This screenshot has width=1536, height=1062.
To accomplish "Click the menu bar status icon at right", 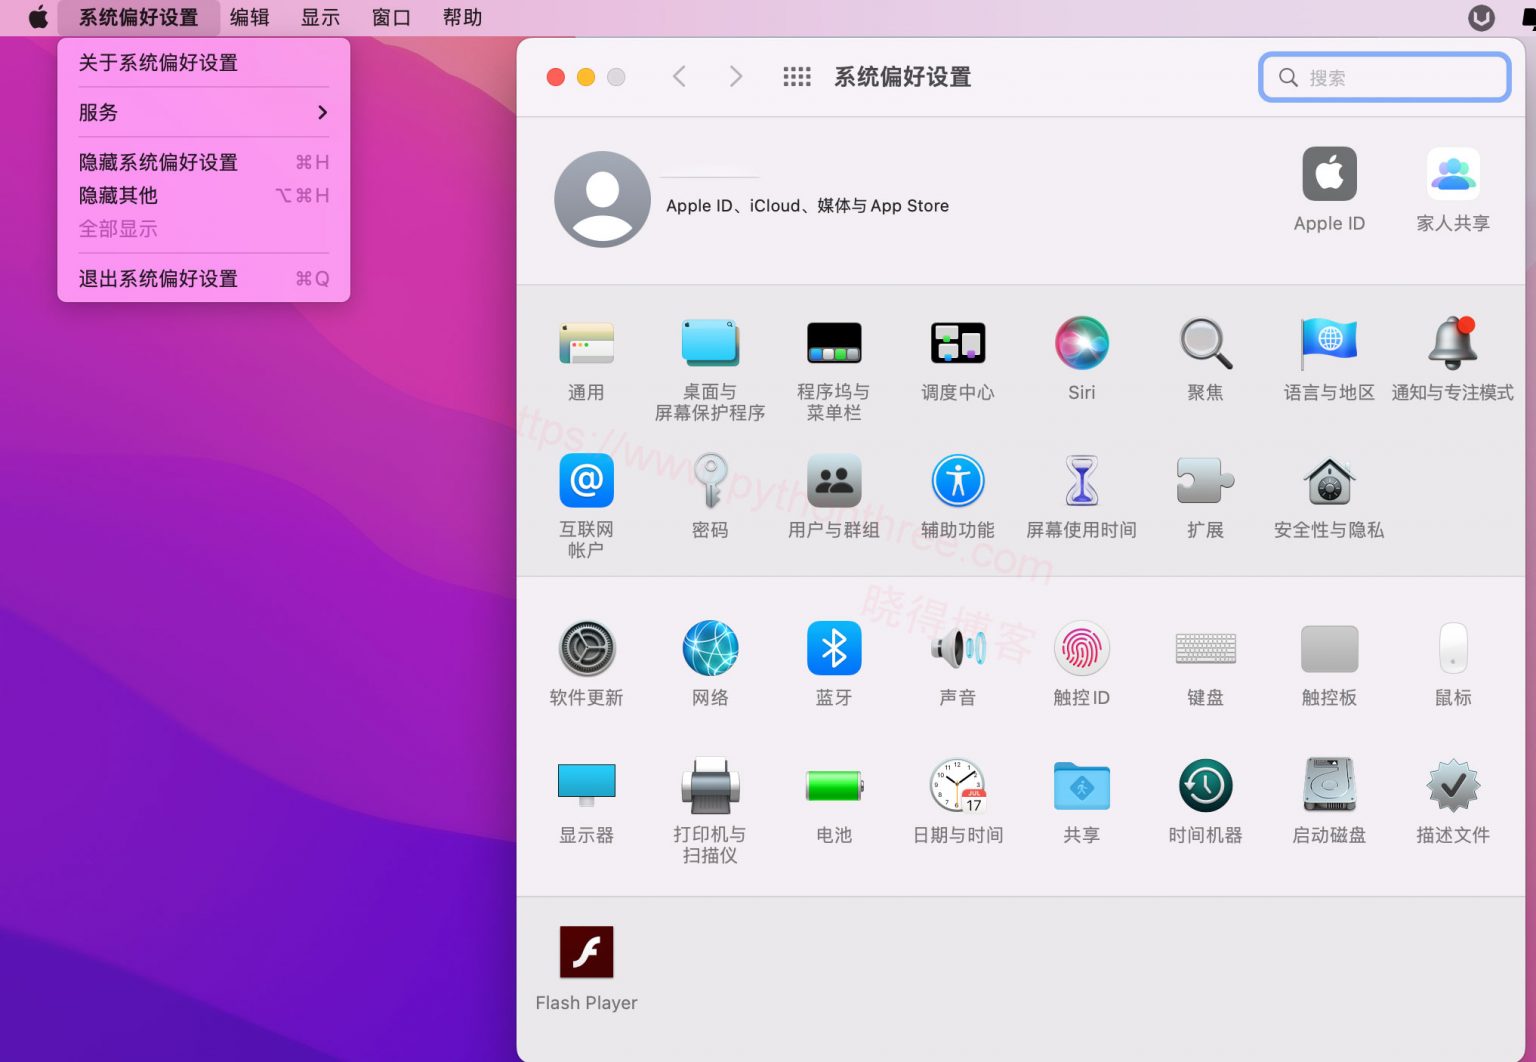I will pos(1481,18).
